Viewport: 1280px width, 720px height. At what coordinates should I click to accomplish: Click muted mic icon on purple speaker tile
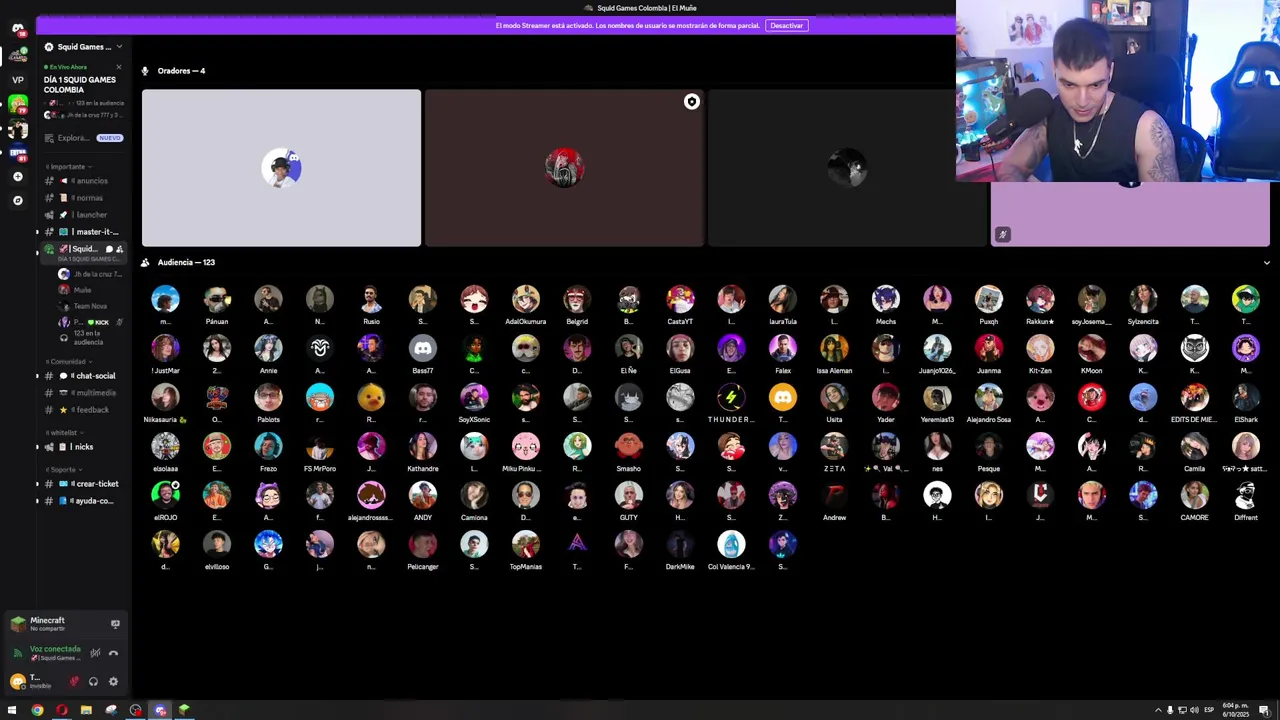(1002, 235)
